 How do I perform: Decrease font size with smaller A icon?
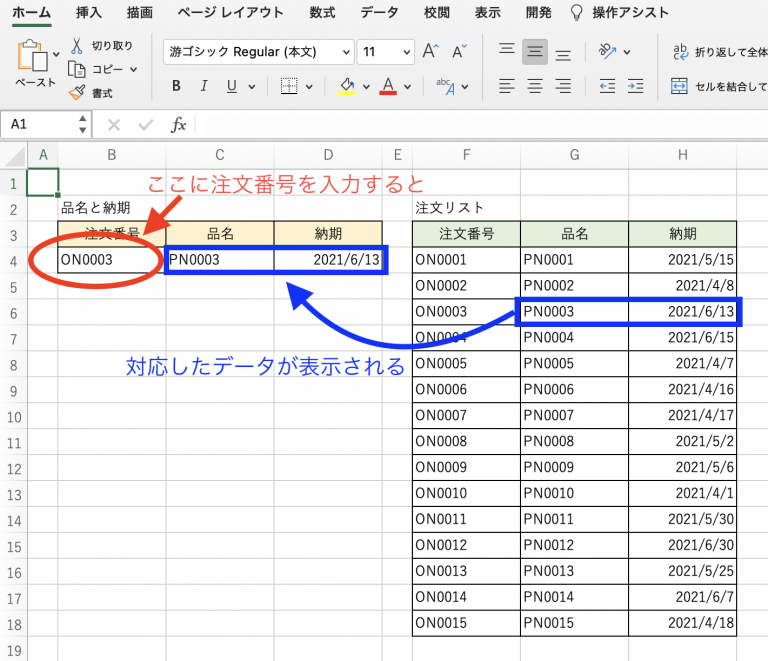coord(459,51)
